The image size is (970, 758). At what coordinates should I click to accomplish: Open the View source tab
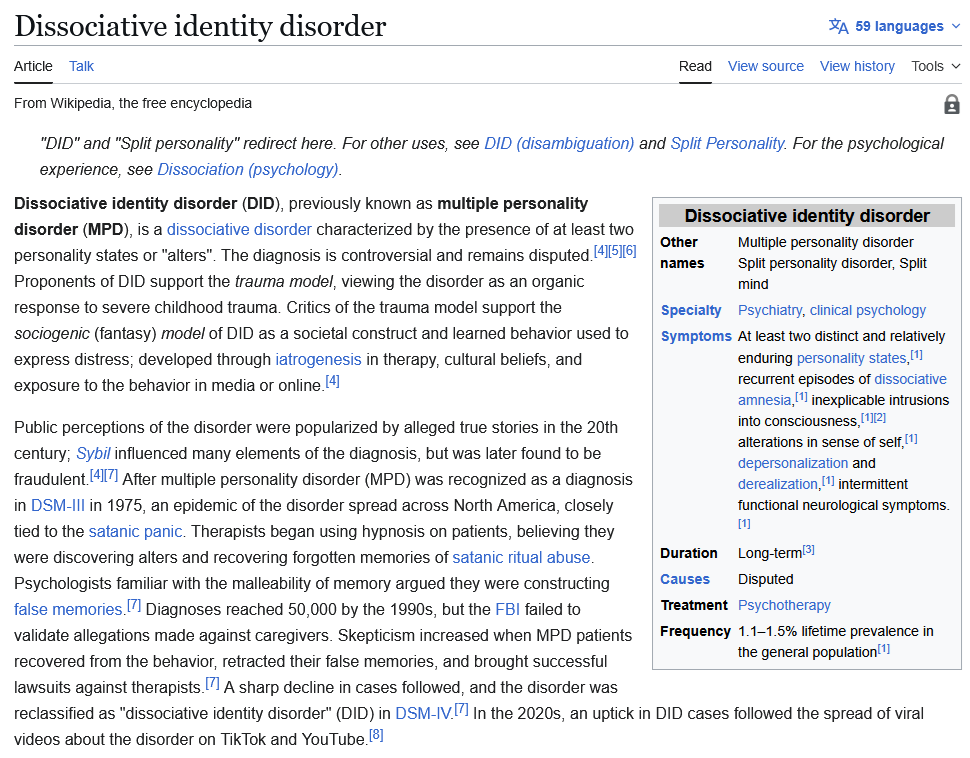coord(766,66)
